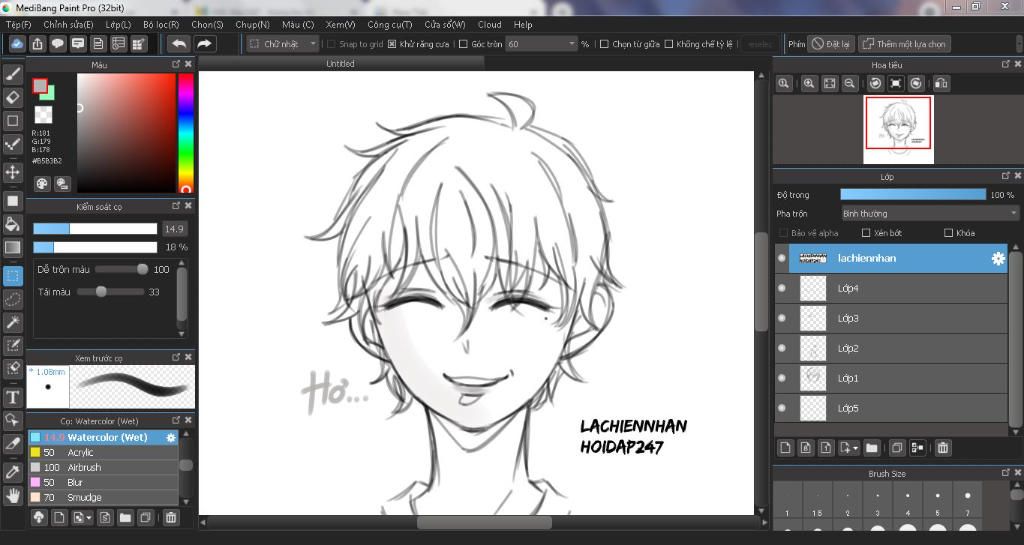The height and width of the screenshot is (545, 1024).
Task: Enable the Xén bớt checkbox
Action: coord(866,233)
